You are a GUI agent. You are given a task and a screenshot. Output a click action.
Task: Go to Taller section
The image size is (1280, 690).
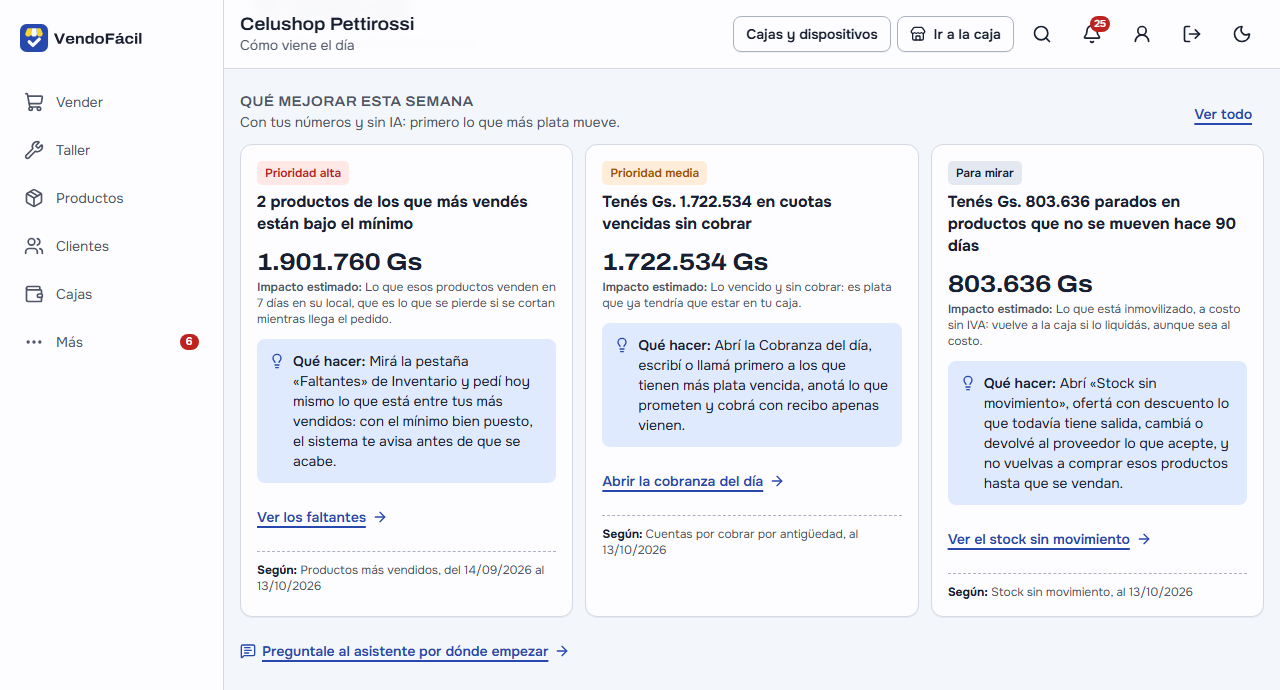(x=111, y=150)
